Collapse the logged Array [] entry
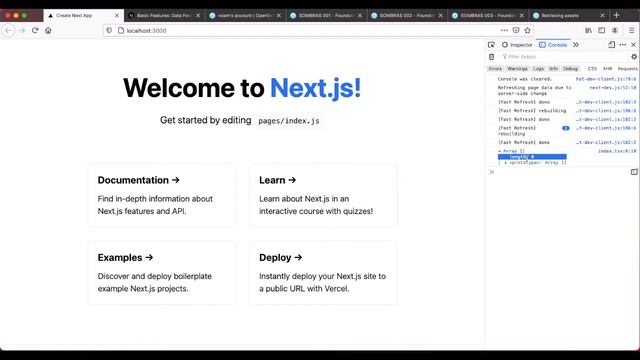Image resolution: width=640 pixels, height=360 pixels. pos(500,151)
